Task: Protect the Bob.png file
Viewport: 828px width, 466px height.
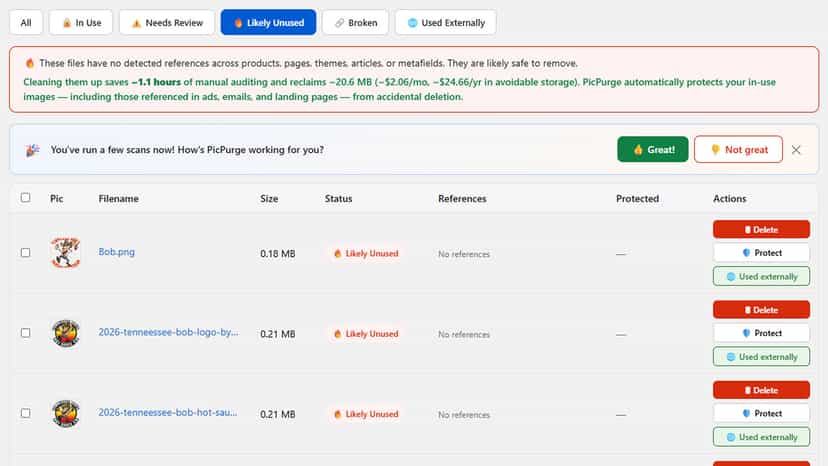Action: (761, 253)
